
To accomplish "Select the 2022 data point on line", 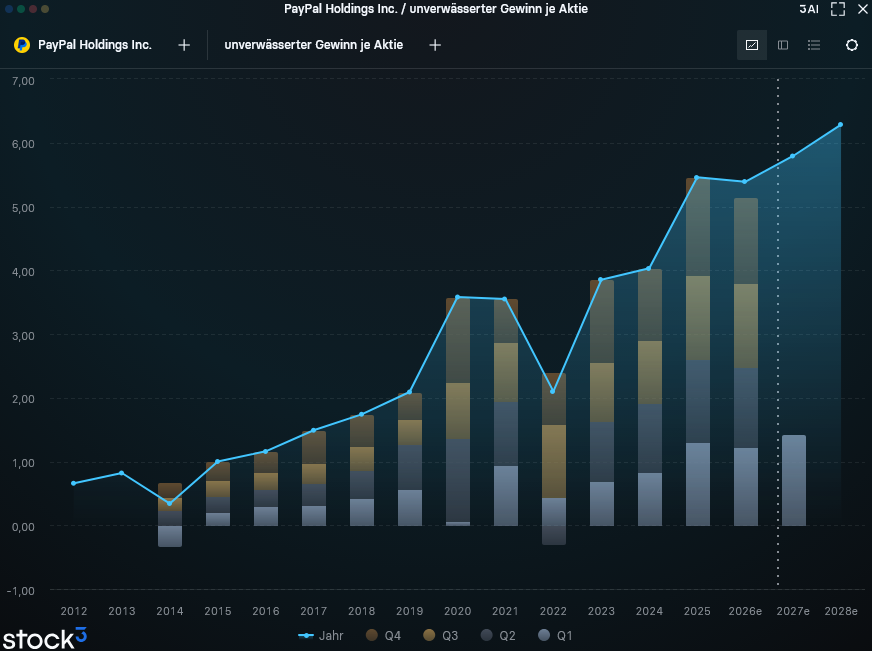I will pyautogui.click(x=553, y=392).
